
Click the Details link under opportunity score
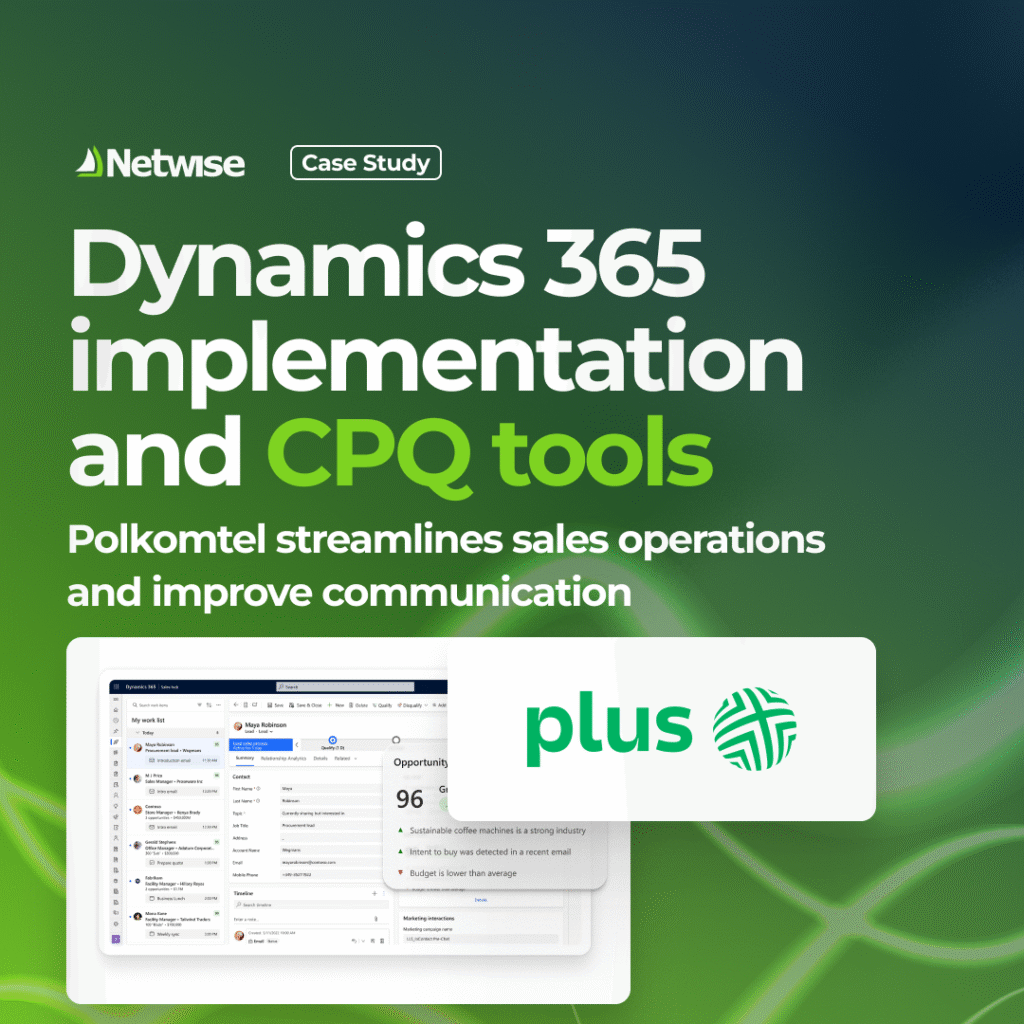pyautogui.click(x=481, y=899)
